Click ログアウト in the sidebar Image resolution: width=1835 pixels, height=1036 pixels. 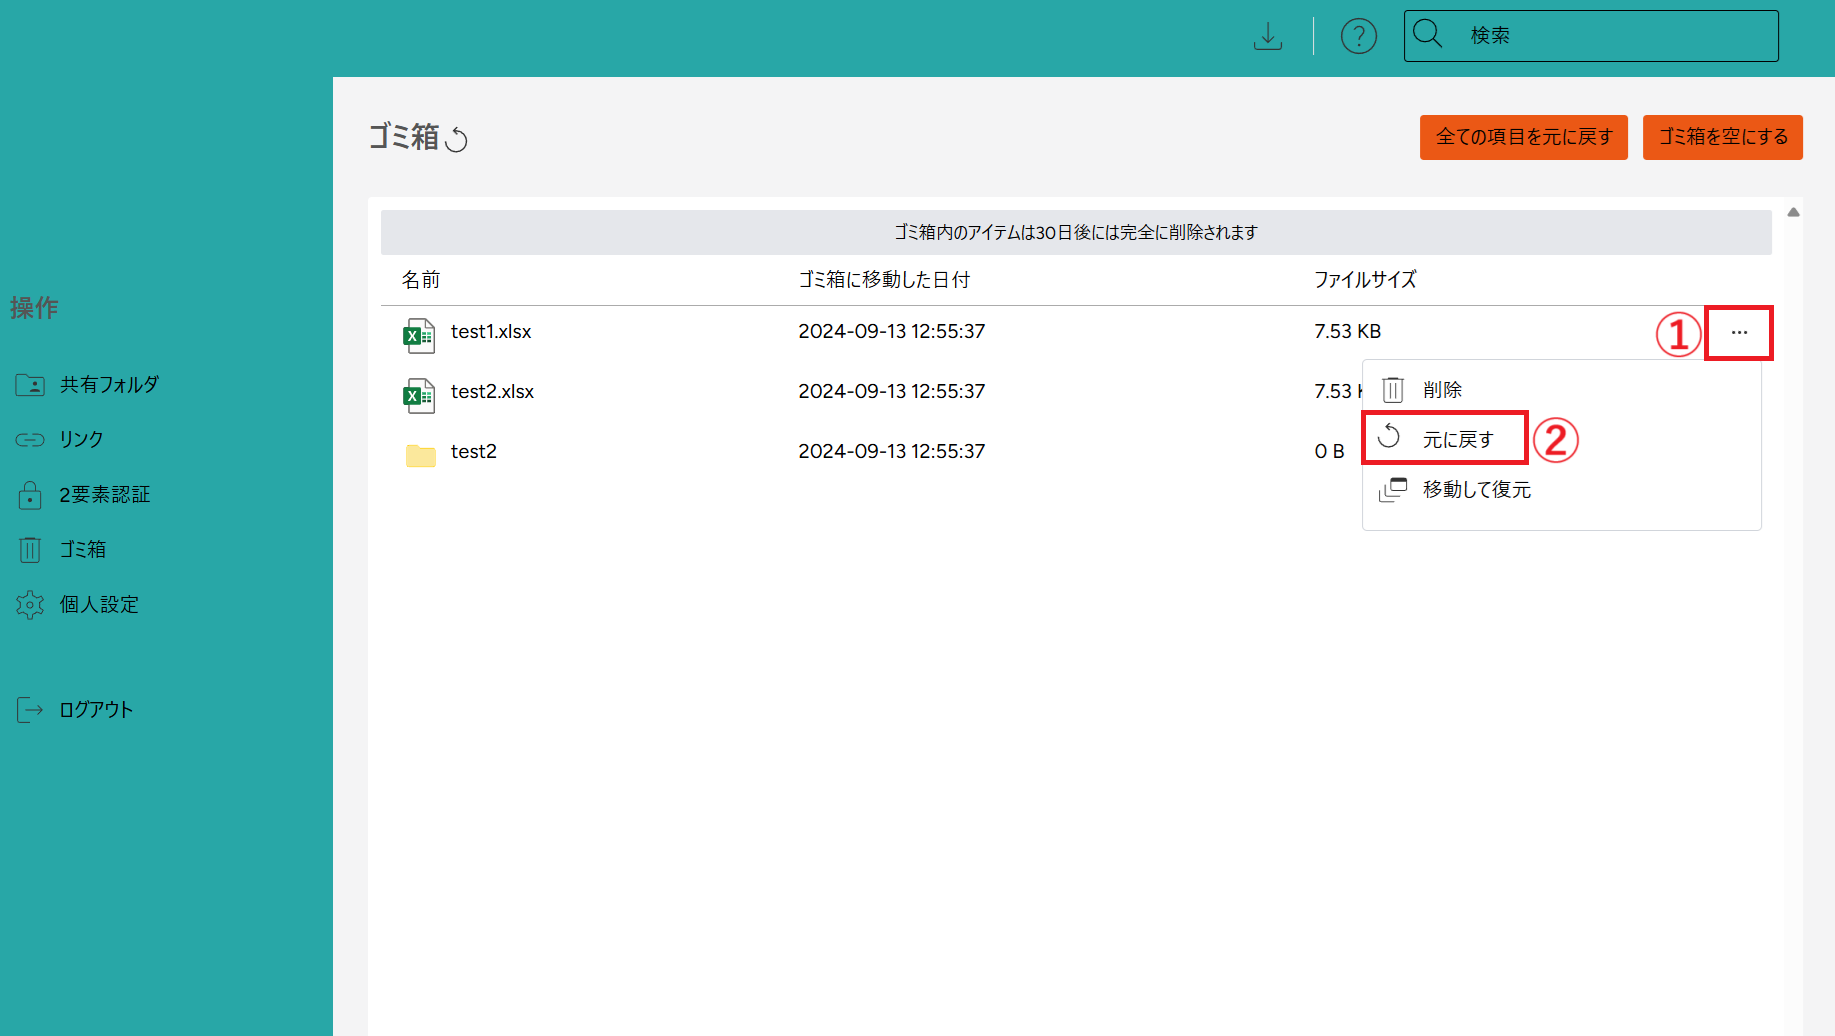(x=96, y=710)
